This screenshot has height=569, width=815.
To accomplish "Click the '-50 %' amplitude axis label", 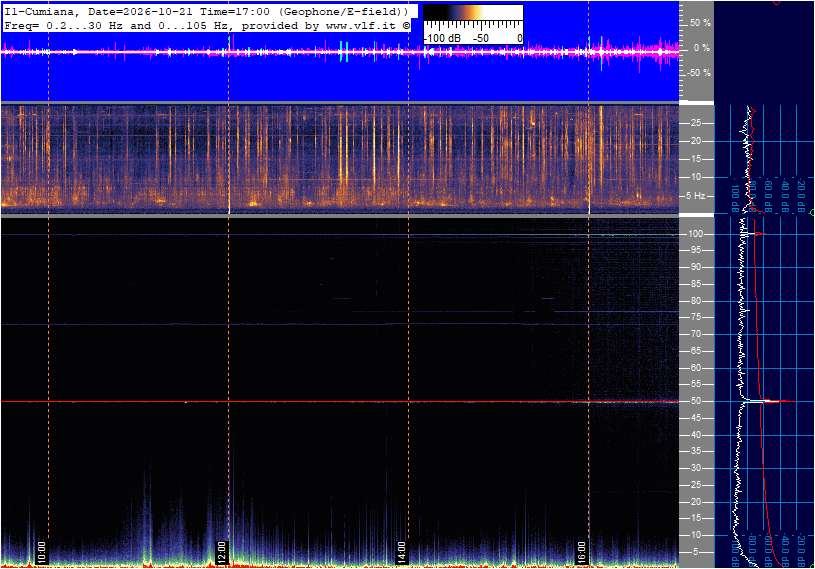I will [x=698, y=73].
